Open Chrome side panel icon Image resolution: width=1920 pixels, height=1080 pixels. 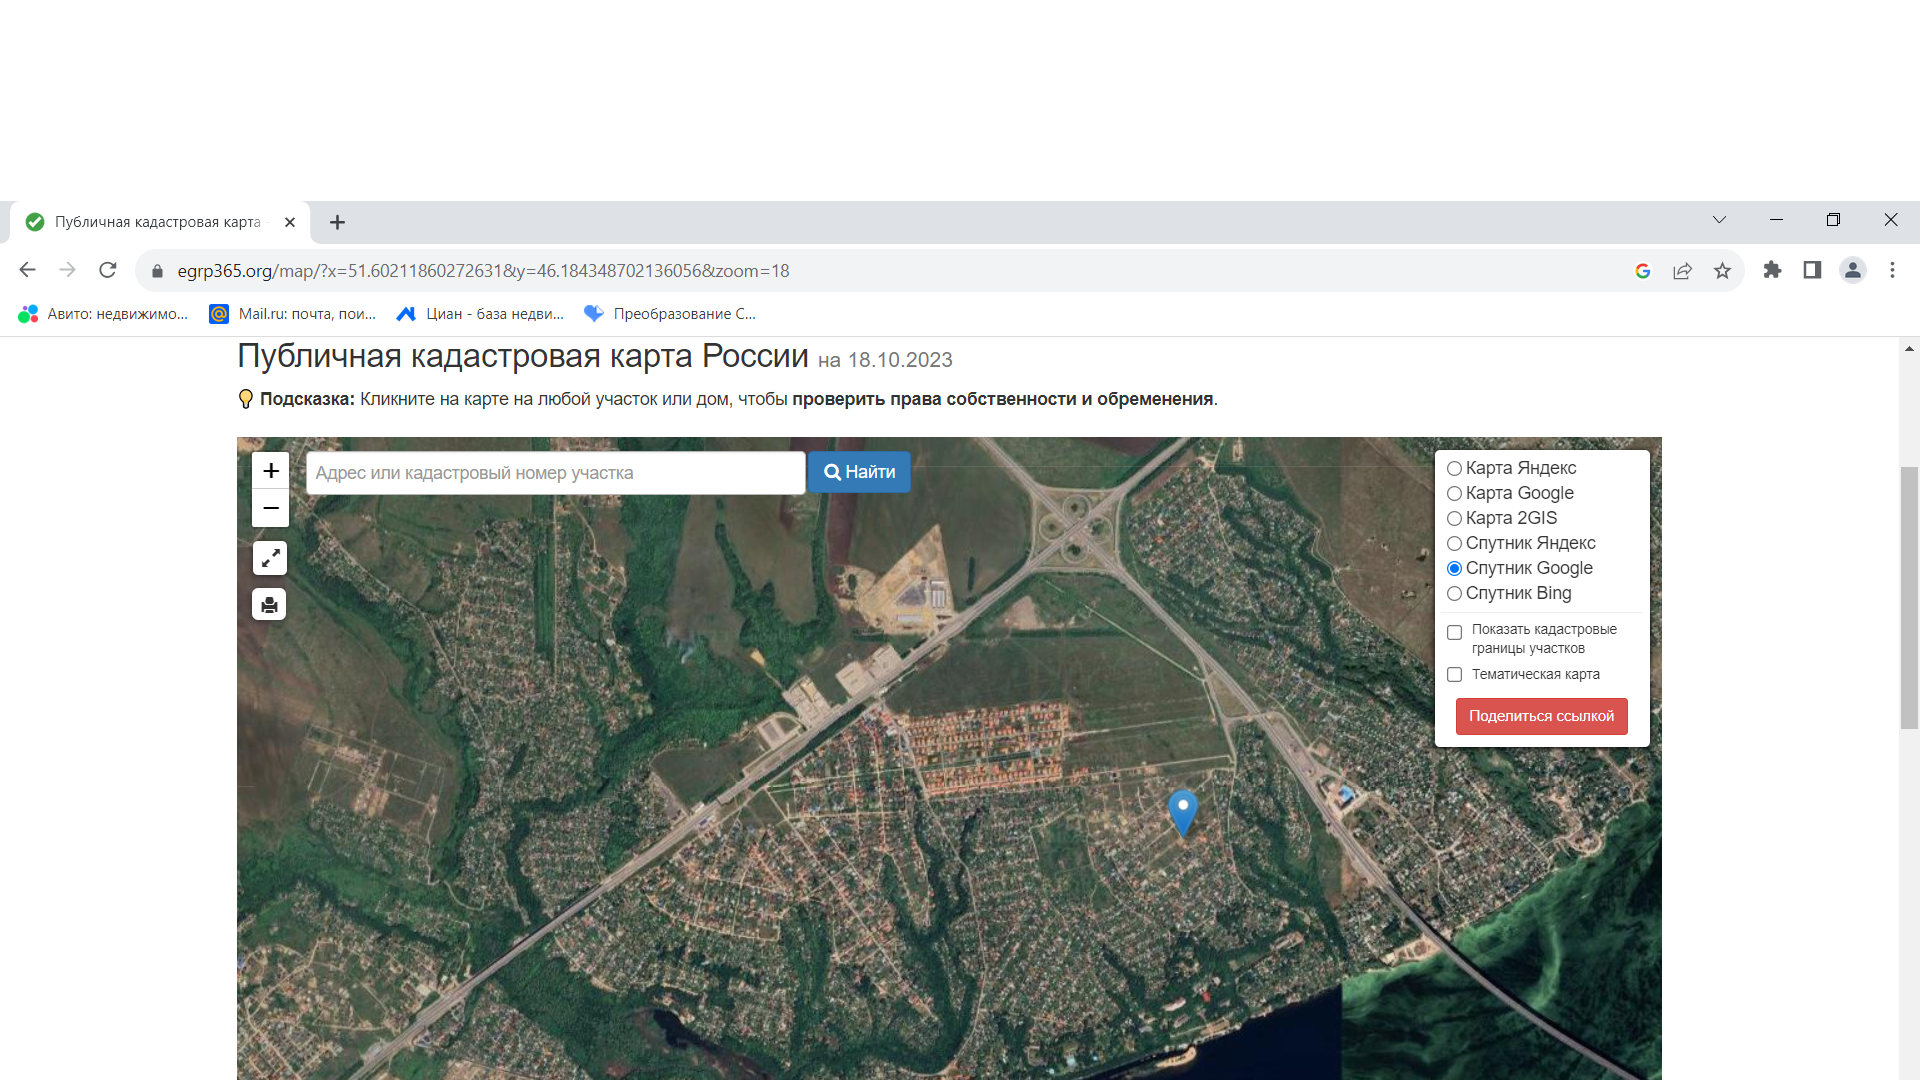pyautogui.click(x=1812, y=270)
